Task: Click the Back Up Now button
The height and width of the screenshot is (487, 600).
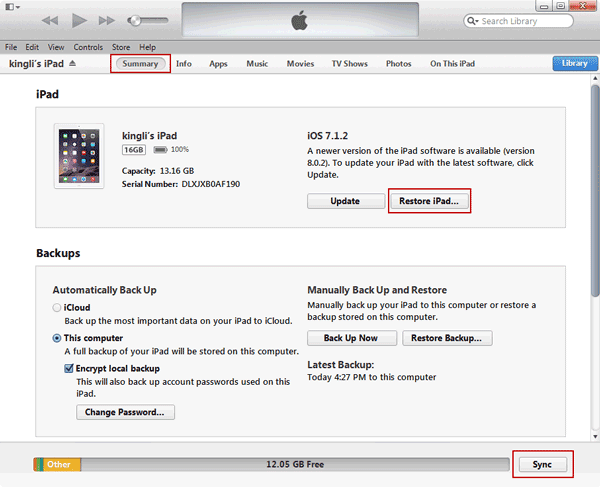Action: (x=352, y=338)
